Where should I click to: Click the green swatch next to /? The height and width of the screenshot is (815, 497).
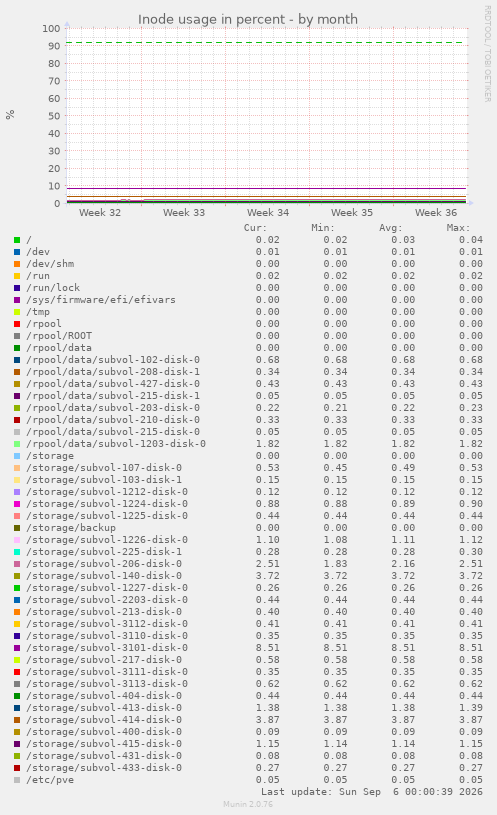(x=17, y=240)
